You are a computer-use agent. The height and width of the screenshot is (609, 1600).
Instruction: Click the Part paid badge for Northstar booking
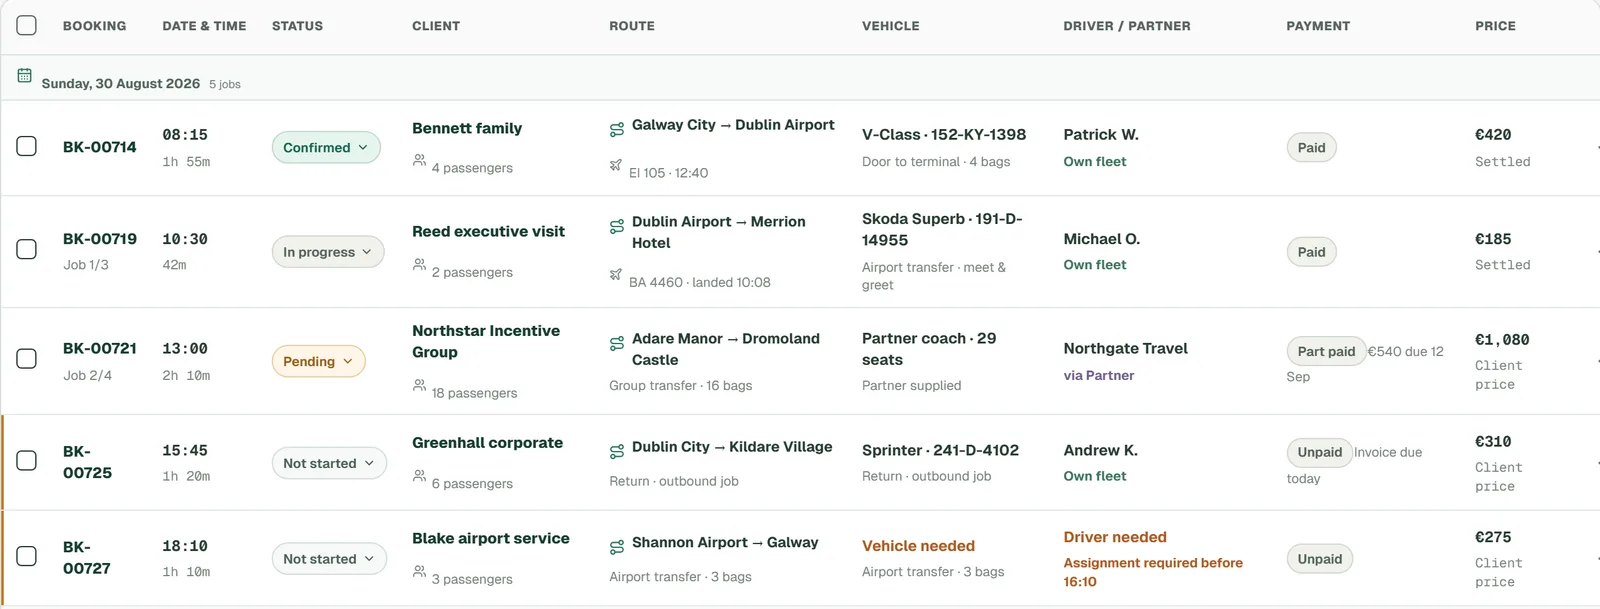1326,351
